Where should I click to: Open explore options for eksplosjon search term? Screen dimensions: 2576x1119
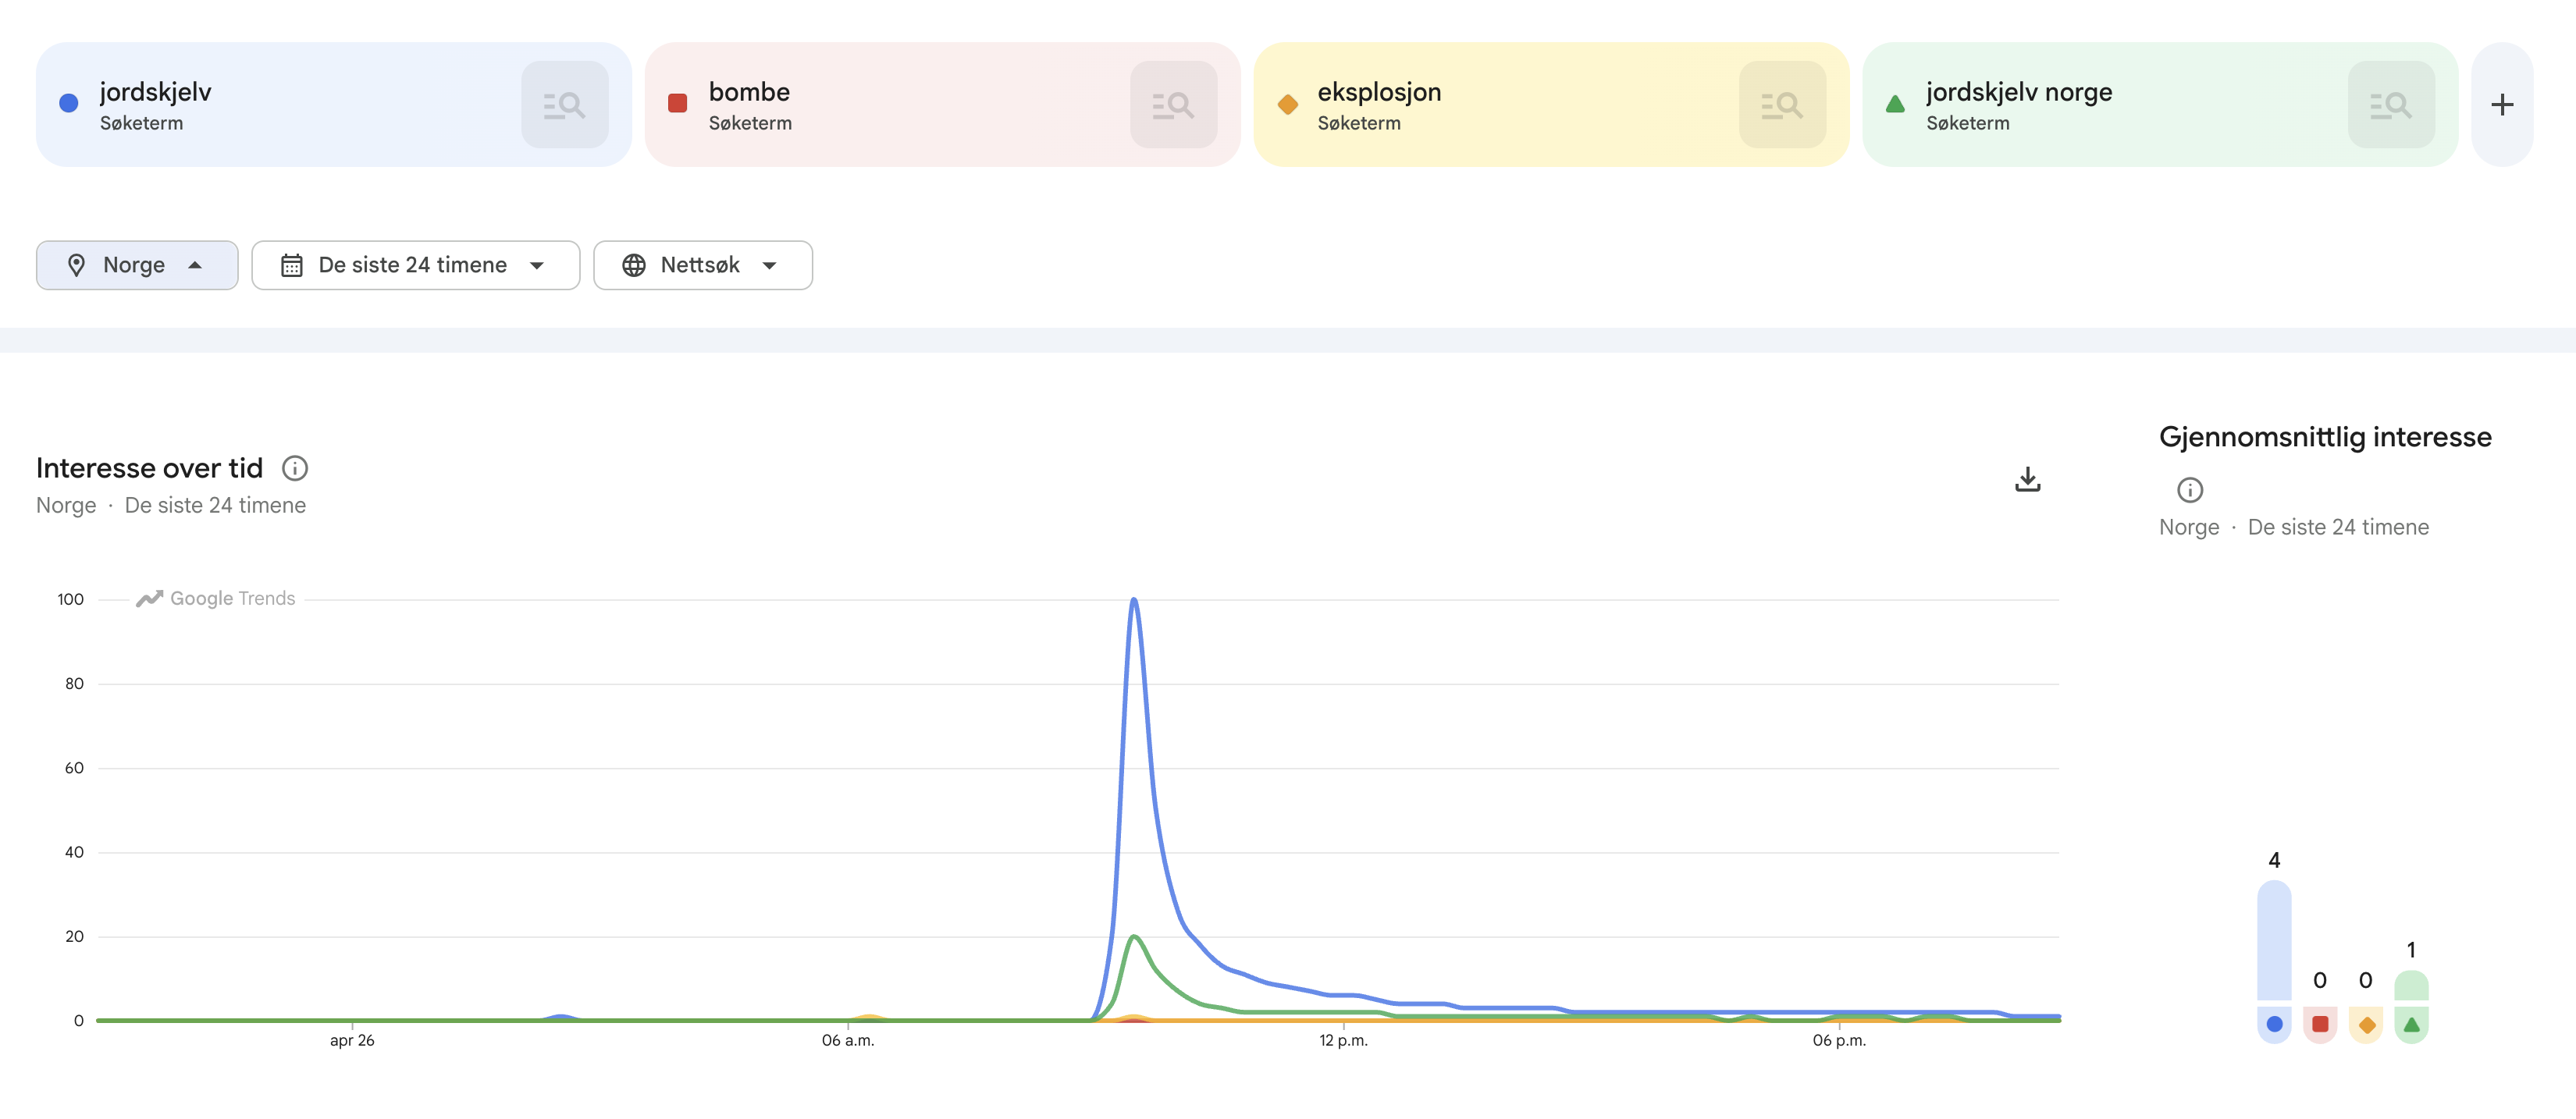[x=1783, y=104]
